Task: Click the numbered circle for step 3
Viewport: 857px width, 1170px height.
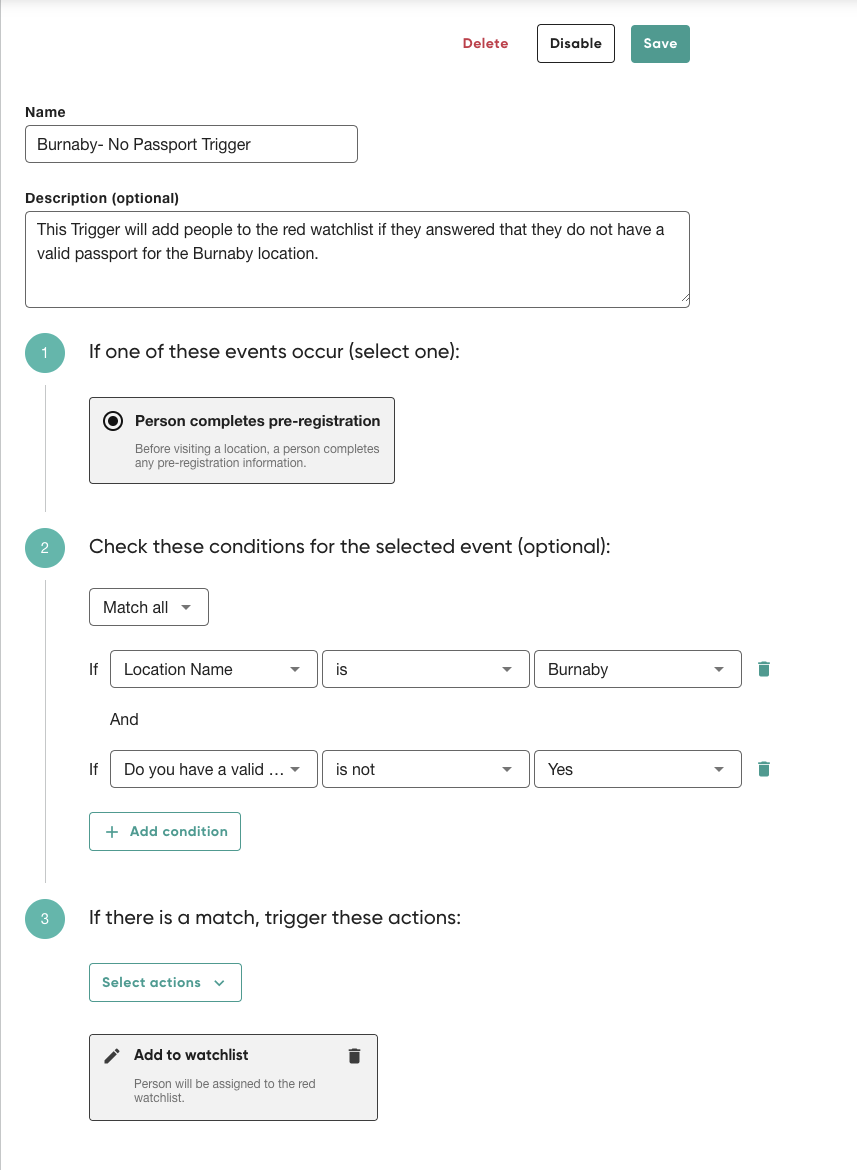Action: (x=44, y=918)
